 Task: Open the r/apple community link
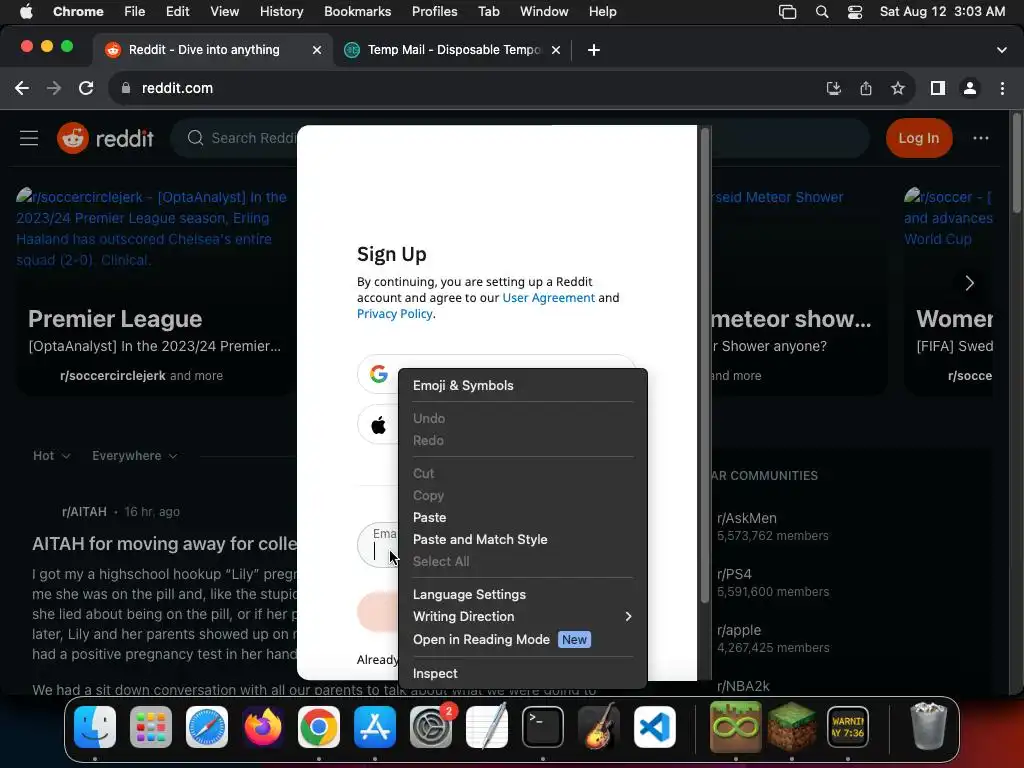click(739, 630)
